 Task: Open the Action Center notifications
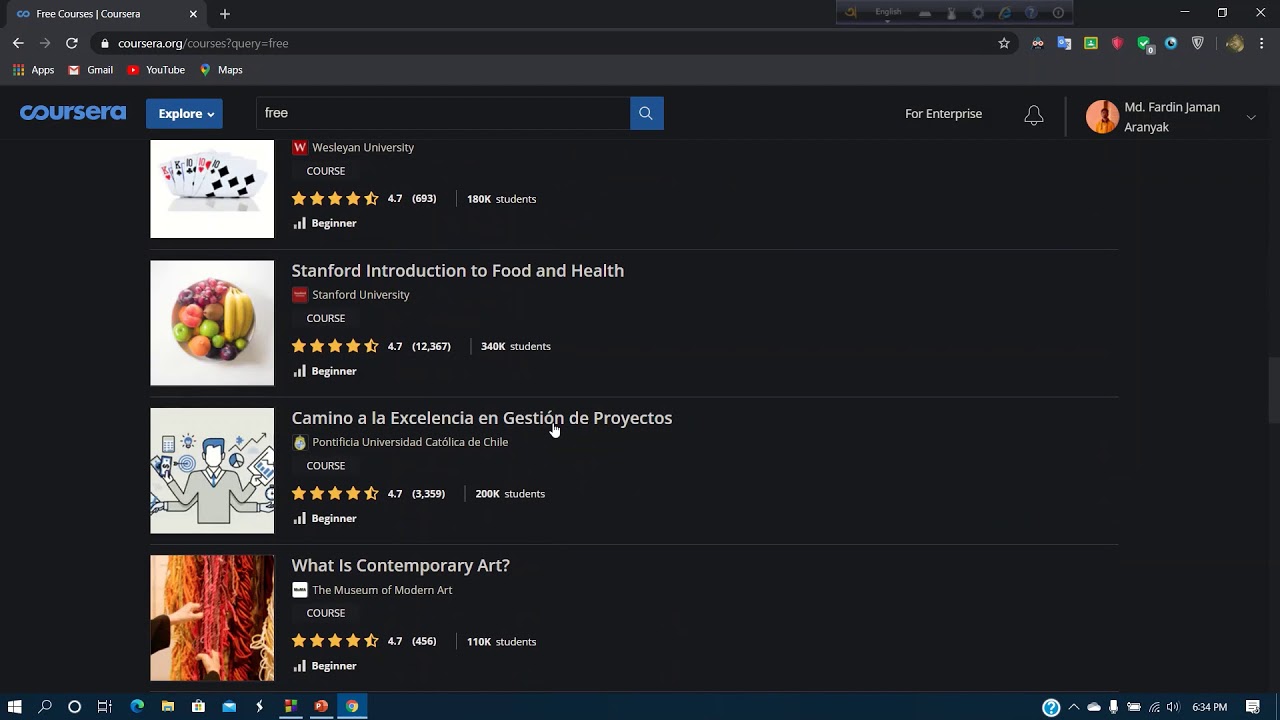coord(1253,707)
